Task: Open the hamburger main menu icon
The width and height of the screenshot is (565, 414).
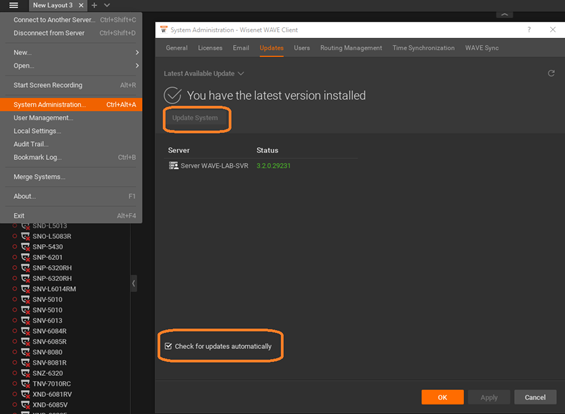Action: [x=13, y=5]
